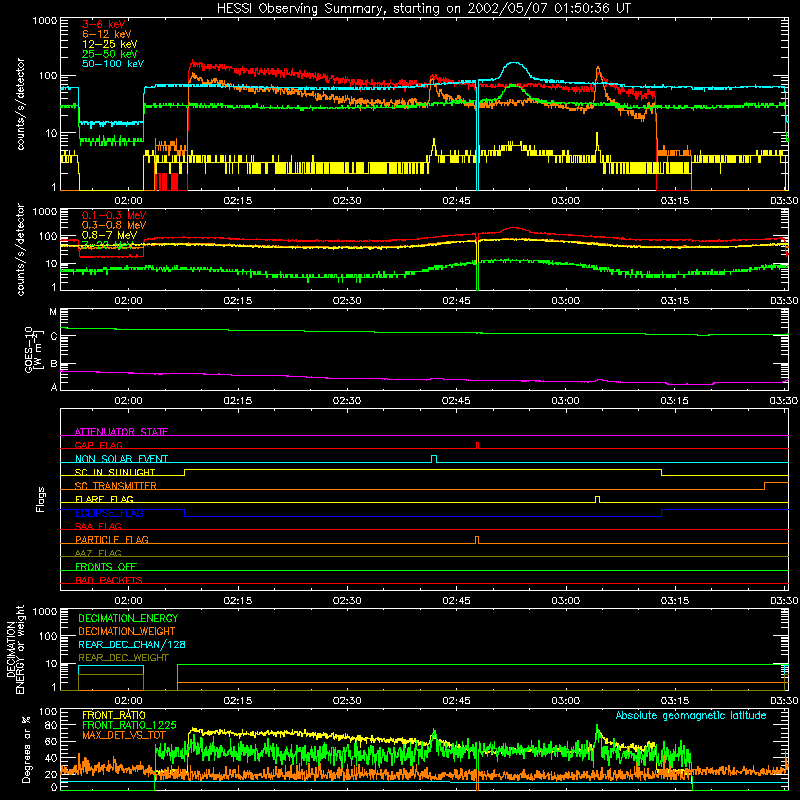Click the PARTICLE_FLAG label

click(112, 540)
